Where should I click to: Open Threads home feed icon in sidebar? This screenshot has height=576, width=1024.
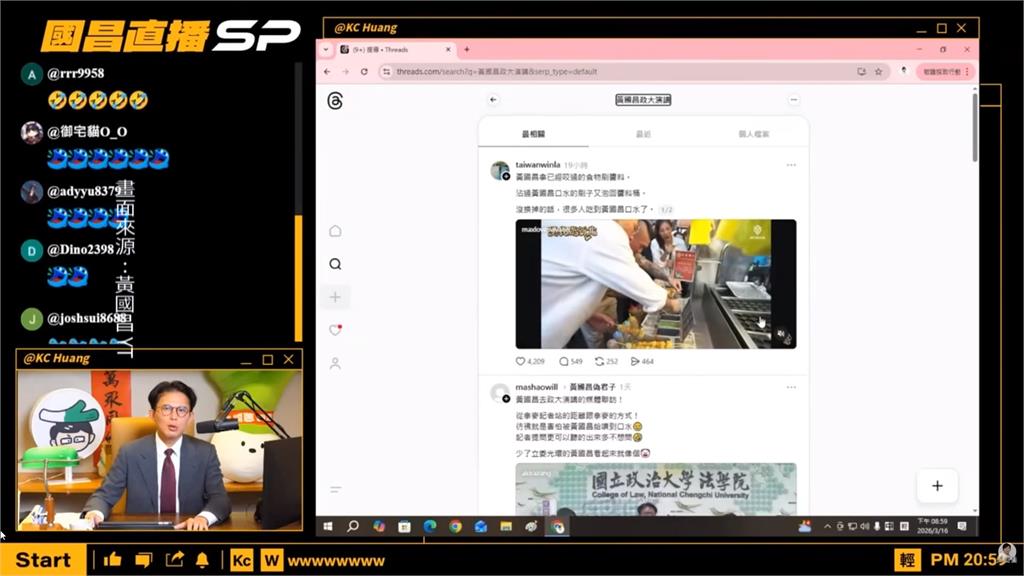click(335, 231)
